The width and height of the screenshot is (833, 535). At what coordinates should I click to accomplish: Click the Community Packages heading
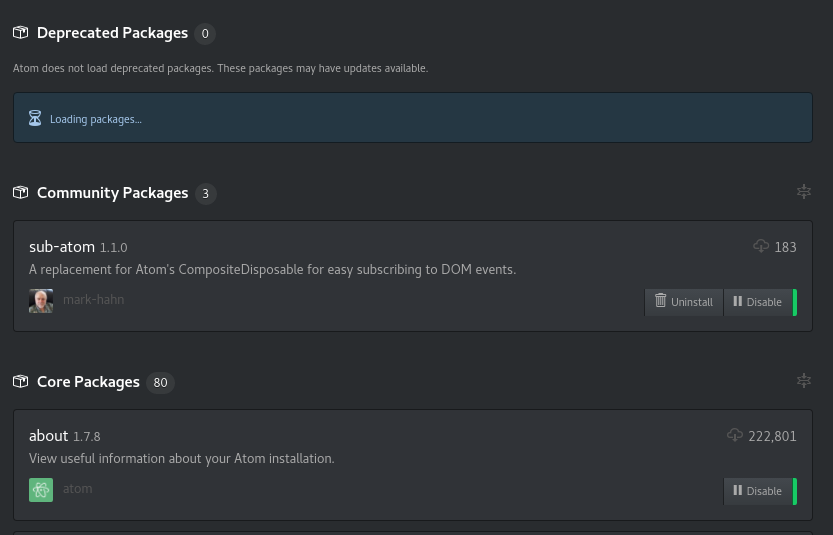point(113,193)
